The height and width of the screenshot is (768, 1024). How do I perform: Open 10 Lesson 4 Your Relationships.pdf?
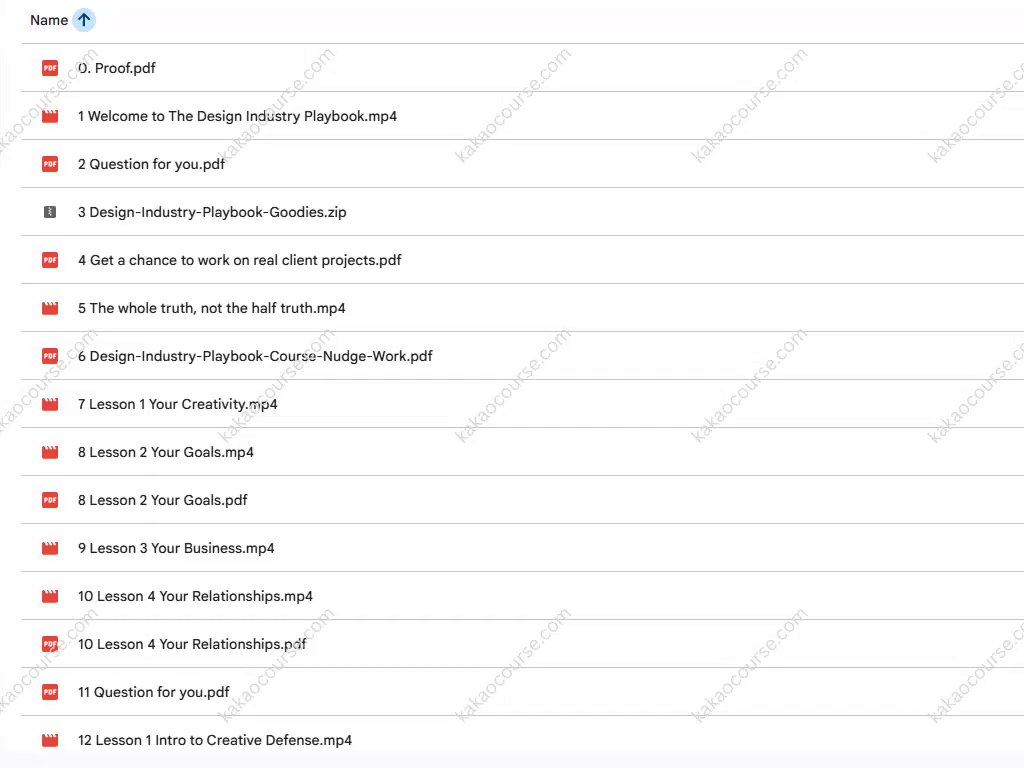(x=192, y=644)
